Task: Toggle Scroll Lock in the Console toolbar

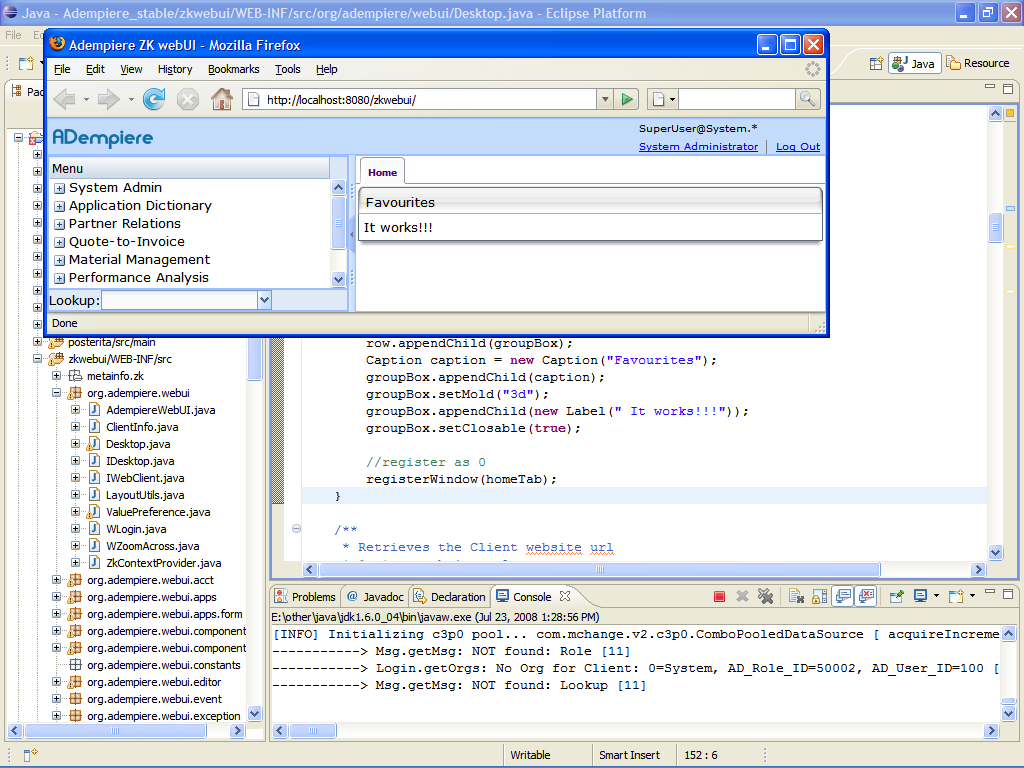Action: point(819,596)
